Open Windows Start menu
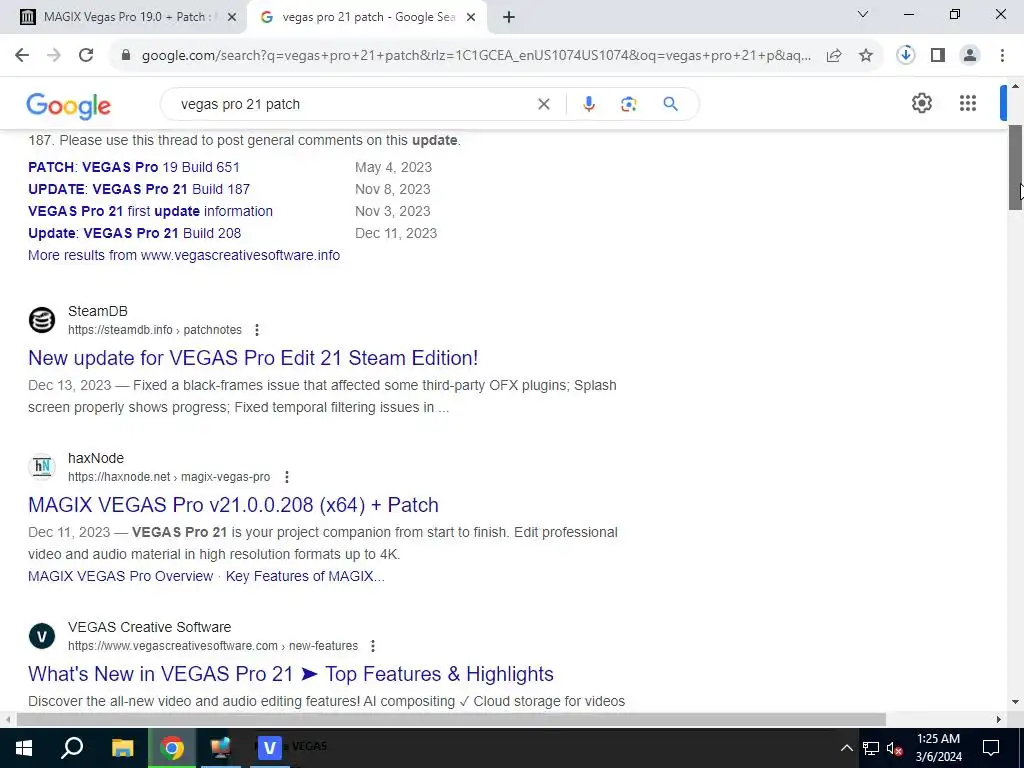This screenshot has width=1024, height=768. tap(24, 748)
